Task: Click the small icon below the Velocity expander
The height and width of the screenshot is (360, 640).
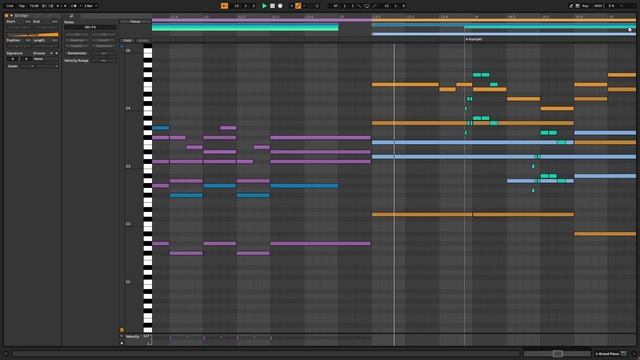Action: [122, 343]
